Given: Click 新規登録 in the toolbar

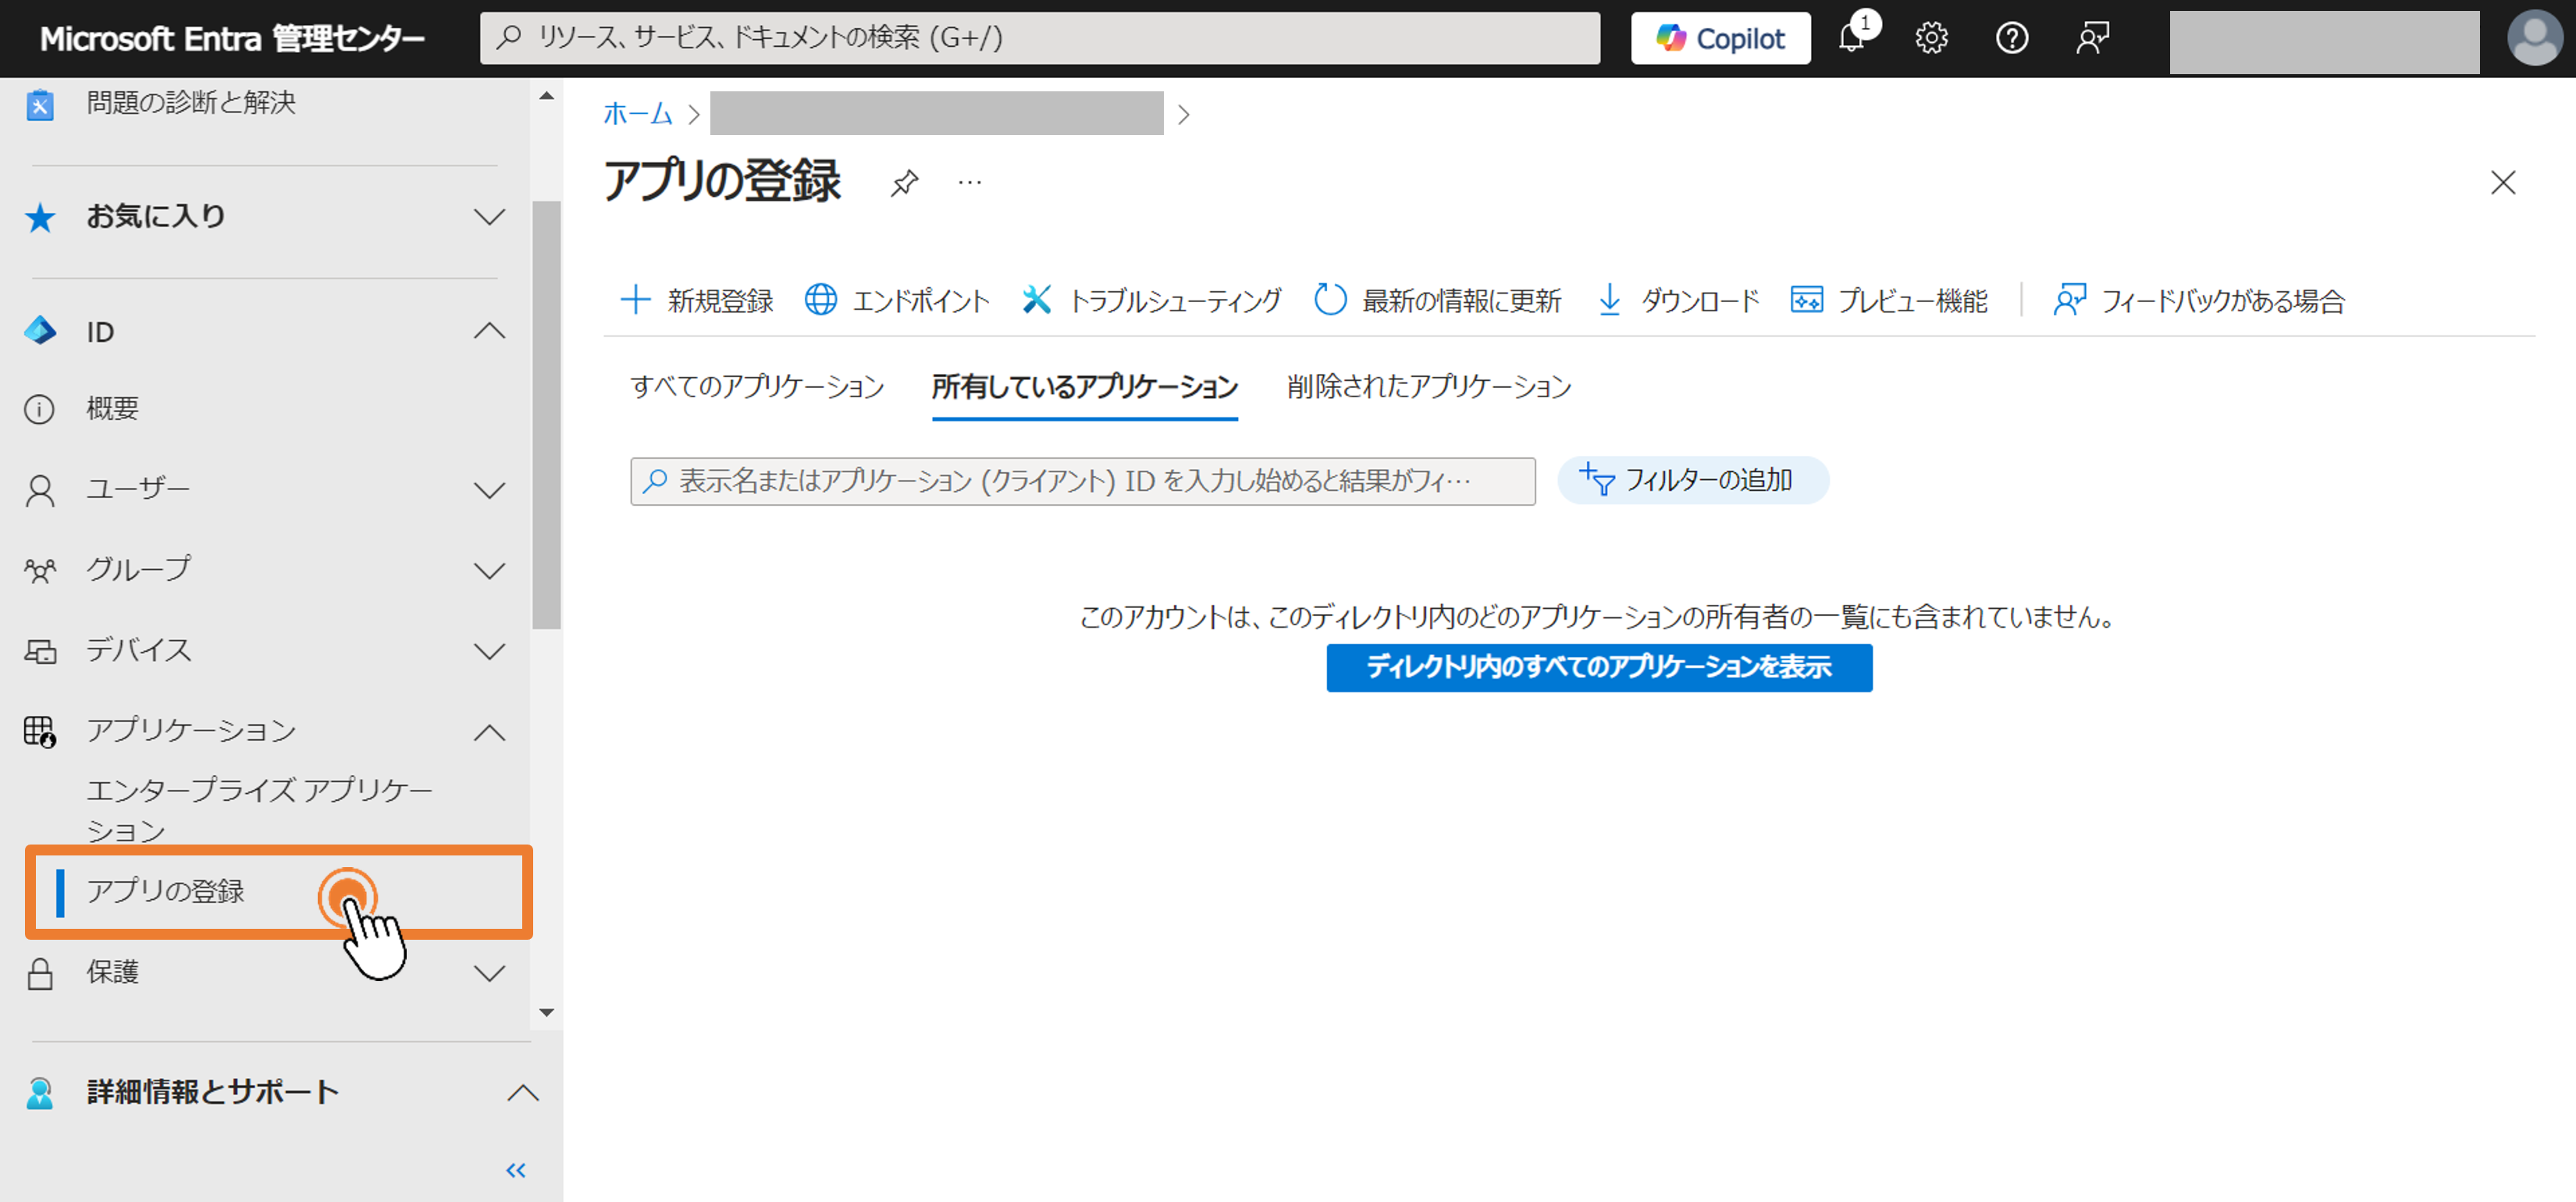Looking at the screenshot, I should (x=697, y=300).
